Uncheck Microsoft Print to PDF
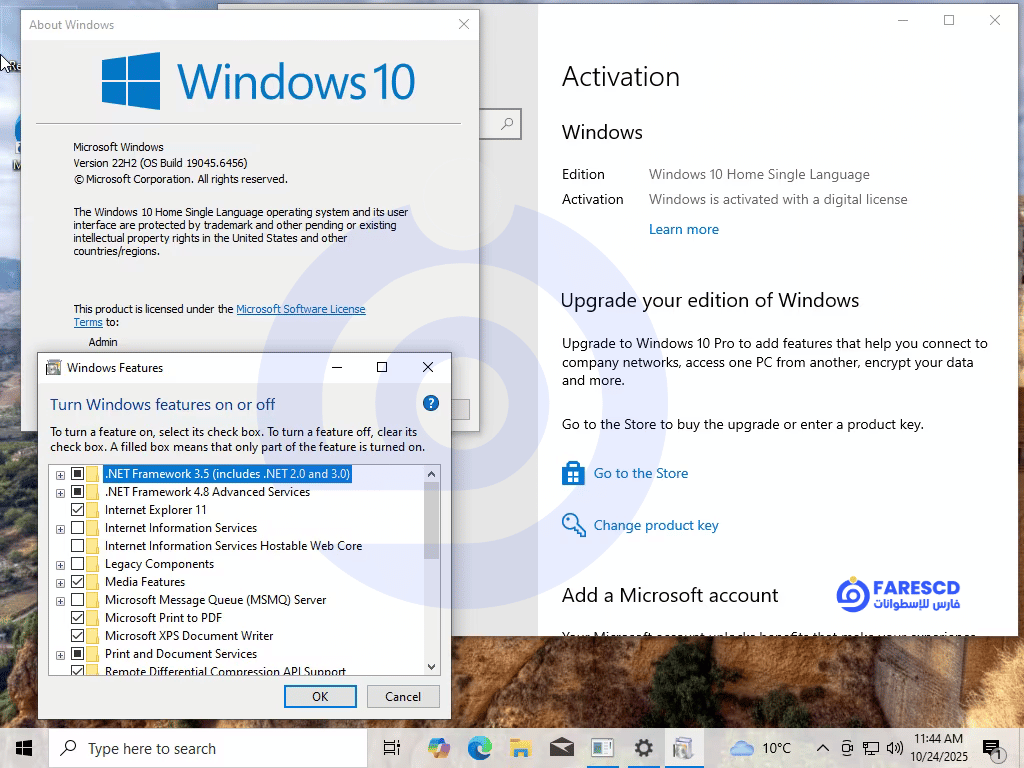 pyautogui.click(x=78, y=618)
